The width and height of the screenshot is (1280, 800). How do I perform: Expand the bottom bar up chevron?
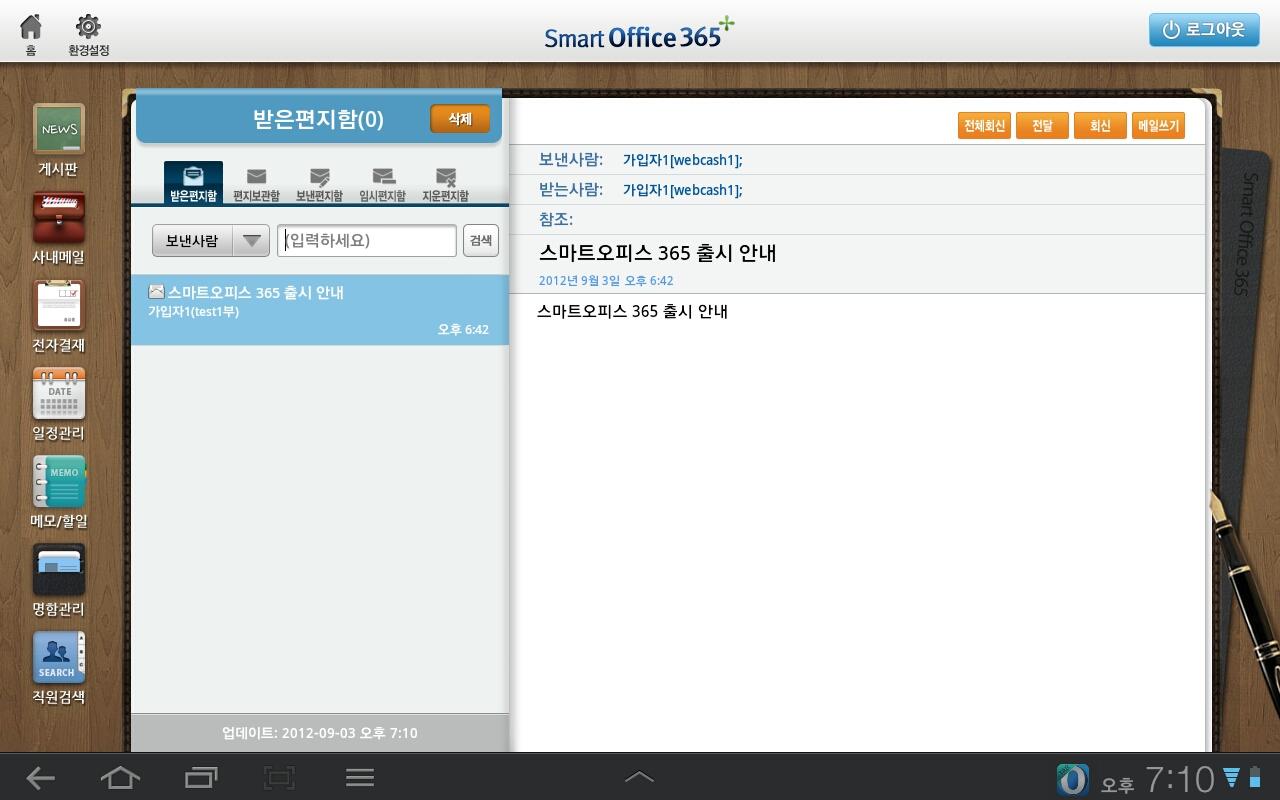639,777
